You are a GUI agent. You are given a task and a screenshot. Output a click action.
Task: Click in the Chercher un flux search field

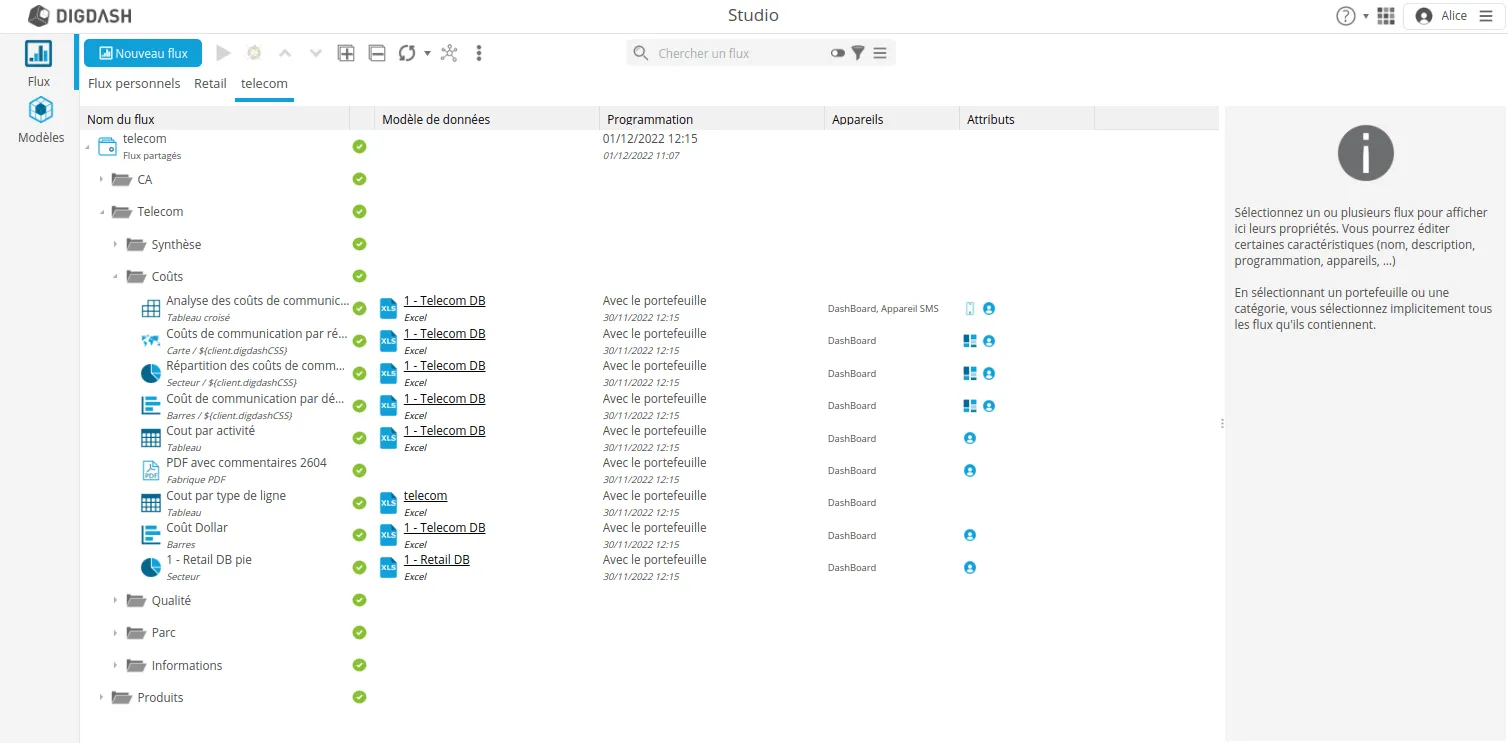pyautogui.click(x=735, y=53)
